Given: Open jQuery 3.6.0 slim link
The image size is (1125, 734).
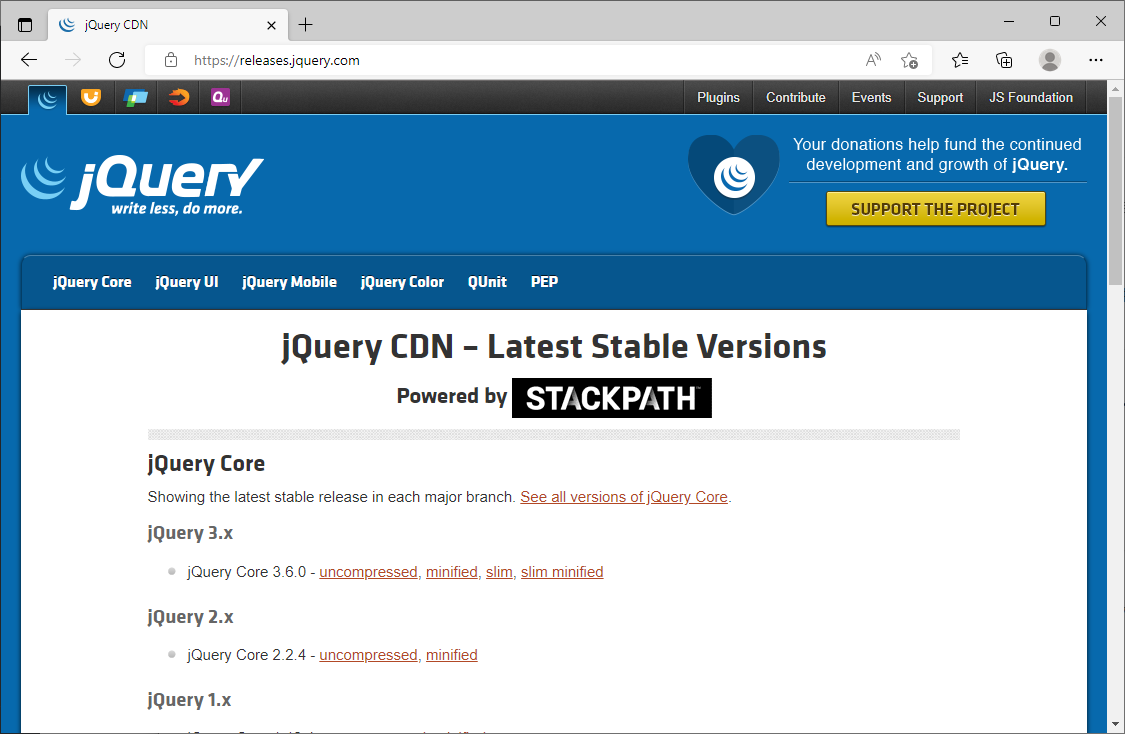Looking at the screenshot, I should (x=499, y=572).
